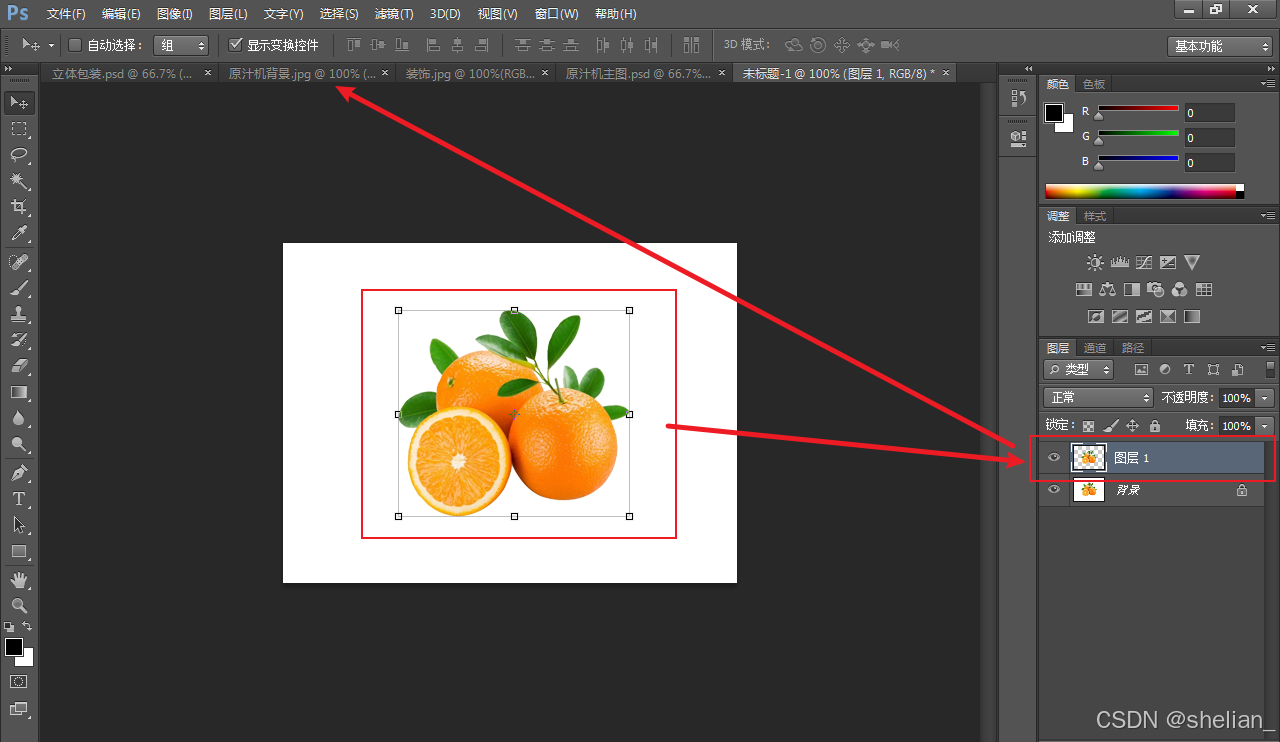The width and height of the screenshot is (1280, 742).
Task: Open the 类型 layer filter dropdown
Action: (1078, 369)
